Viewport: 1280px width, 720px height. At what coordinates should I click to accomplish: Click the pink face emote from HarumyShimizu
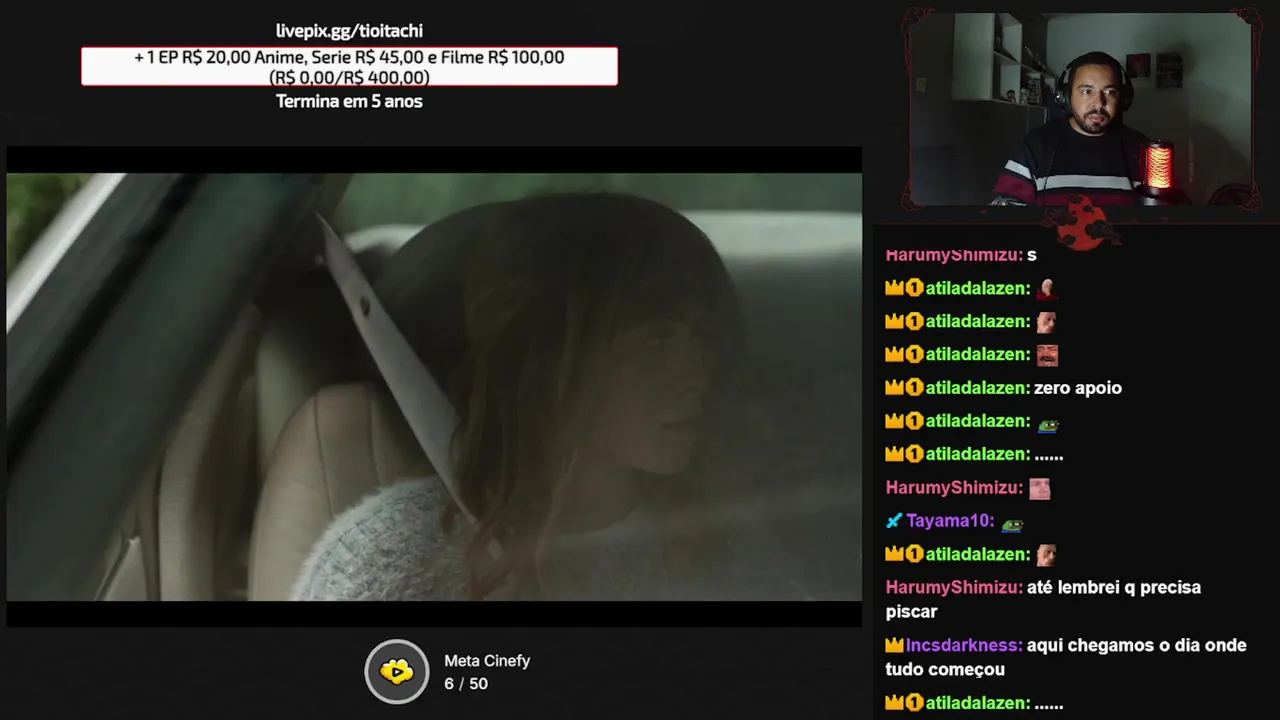[1040, 489]
